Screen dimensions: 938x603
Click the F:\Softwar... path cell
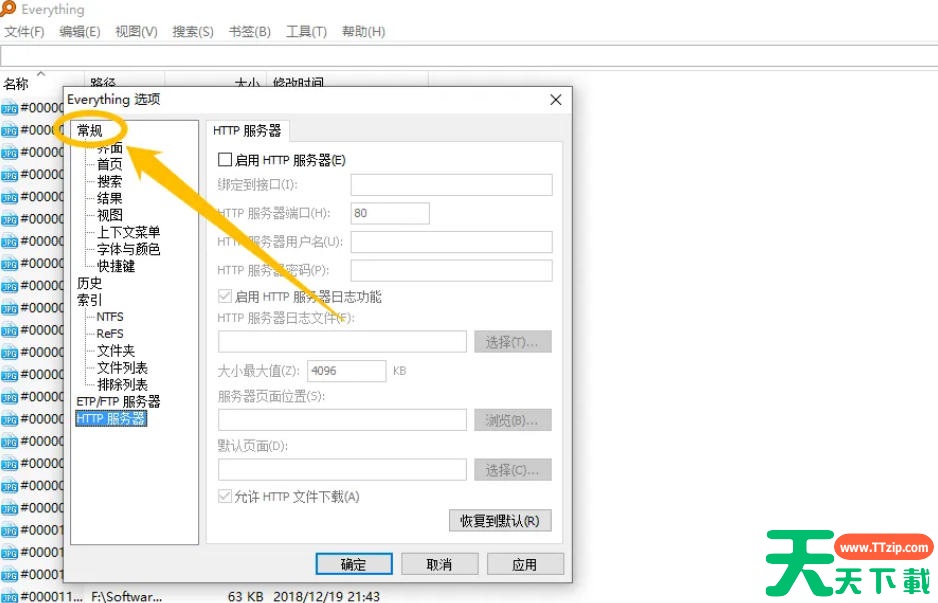pos(126,596)
